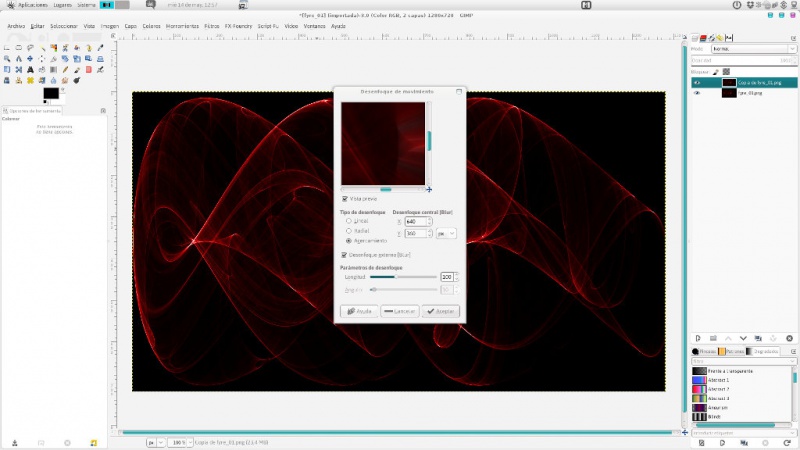
Task: Select the Select by Color tool
Action: click(x=54, y=47)
